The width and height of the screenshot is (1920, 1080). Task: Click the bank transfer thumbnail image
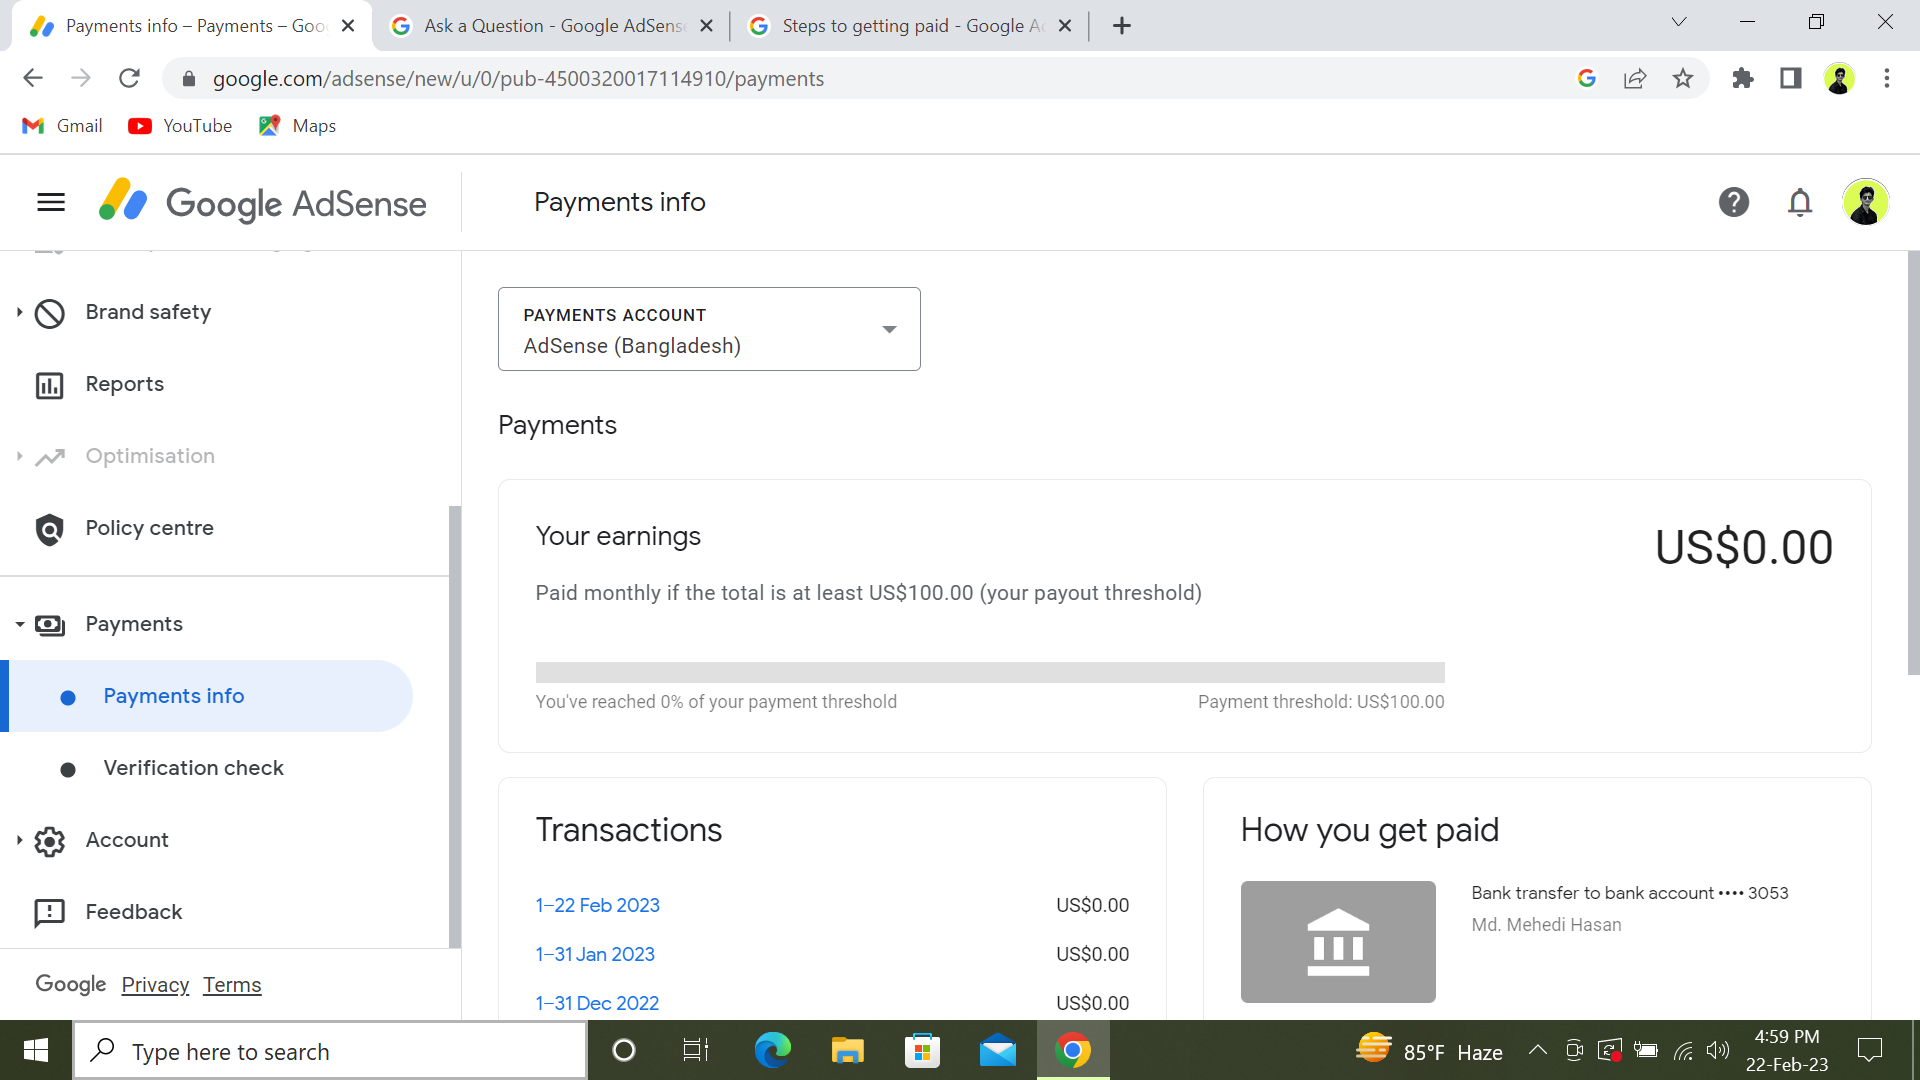1338,942
